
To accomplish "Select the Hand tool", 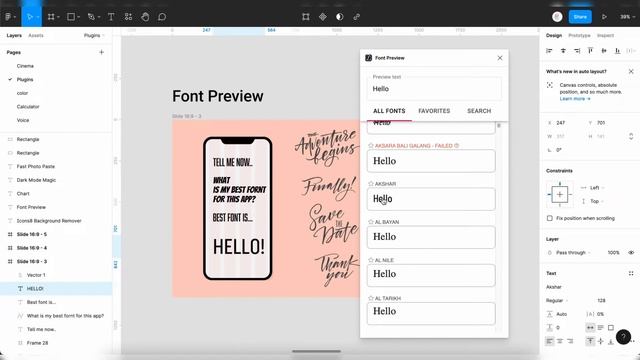I will 145,17.
